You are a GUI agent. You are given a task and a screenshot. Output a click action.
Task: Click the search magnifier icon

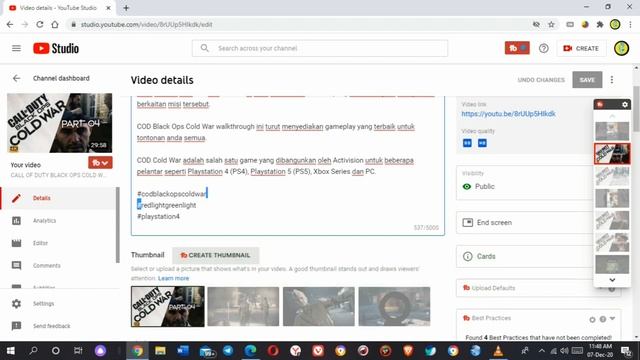click(204, 48)
